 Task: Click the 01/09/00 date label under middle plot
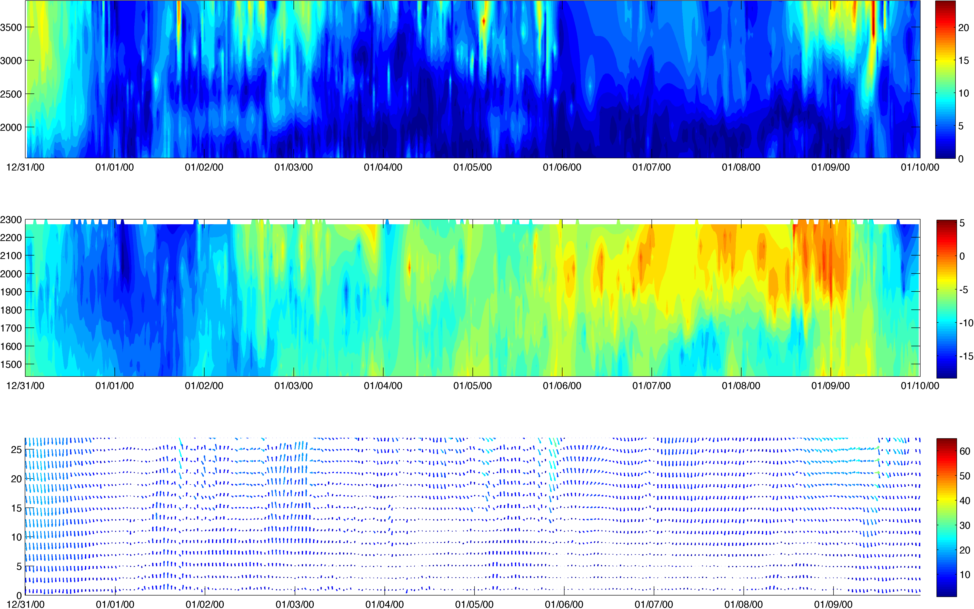[x=831, y=386]
